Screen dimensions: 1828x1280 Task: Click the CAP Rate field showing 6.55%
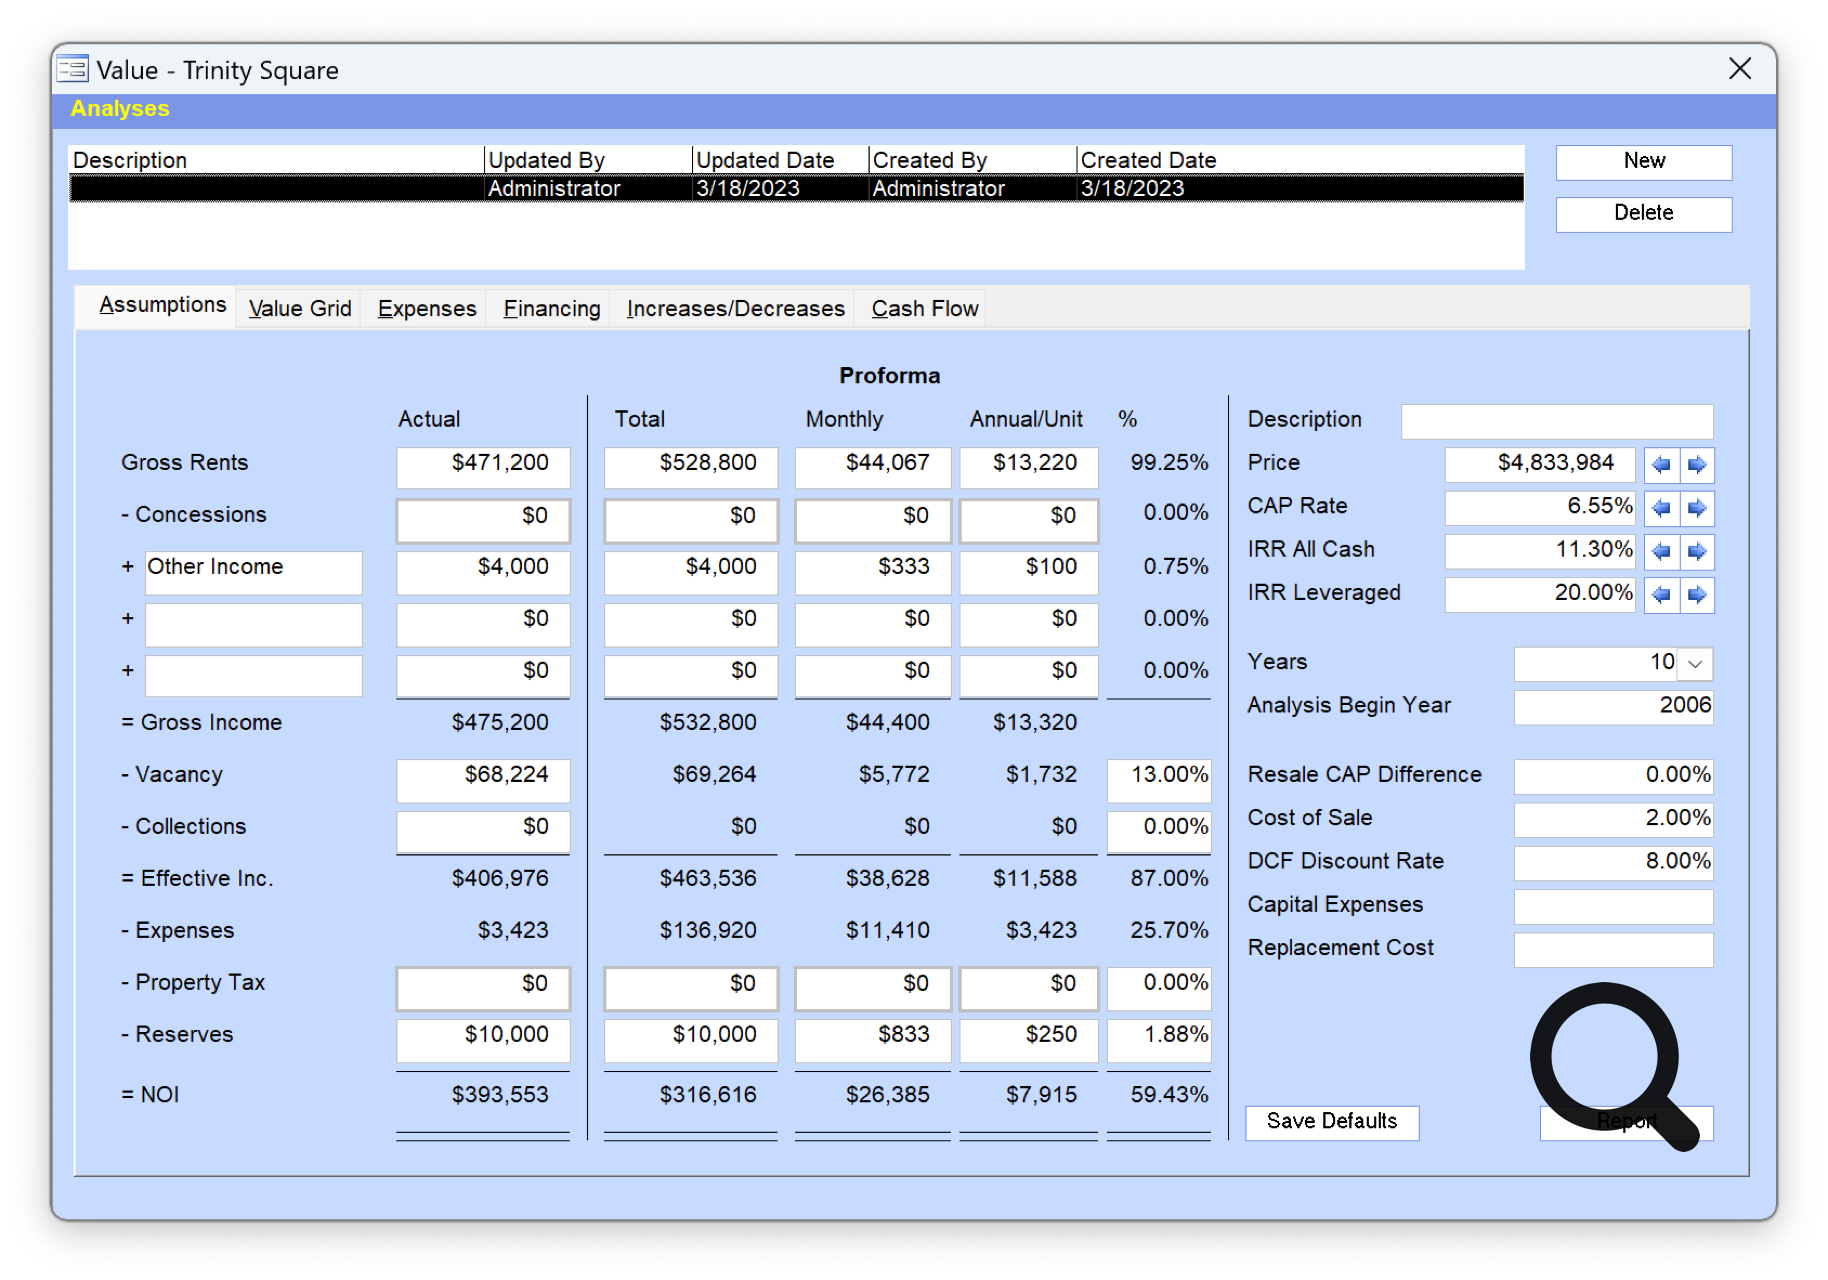(1540, 508)
